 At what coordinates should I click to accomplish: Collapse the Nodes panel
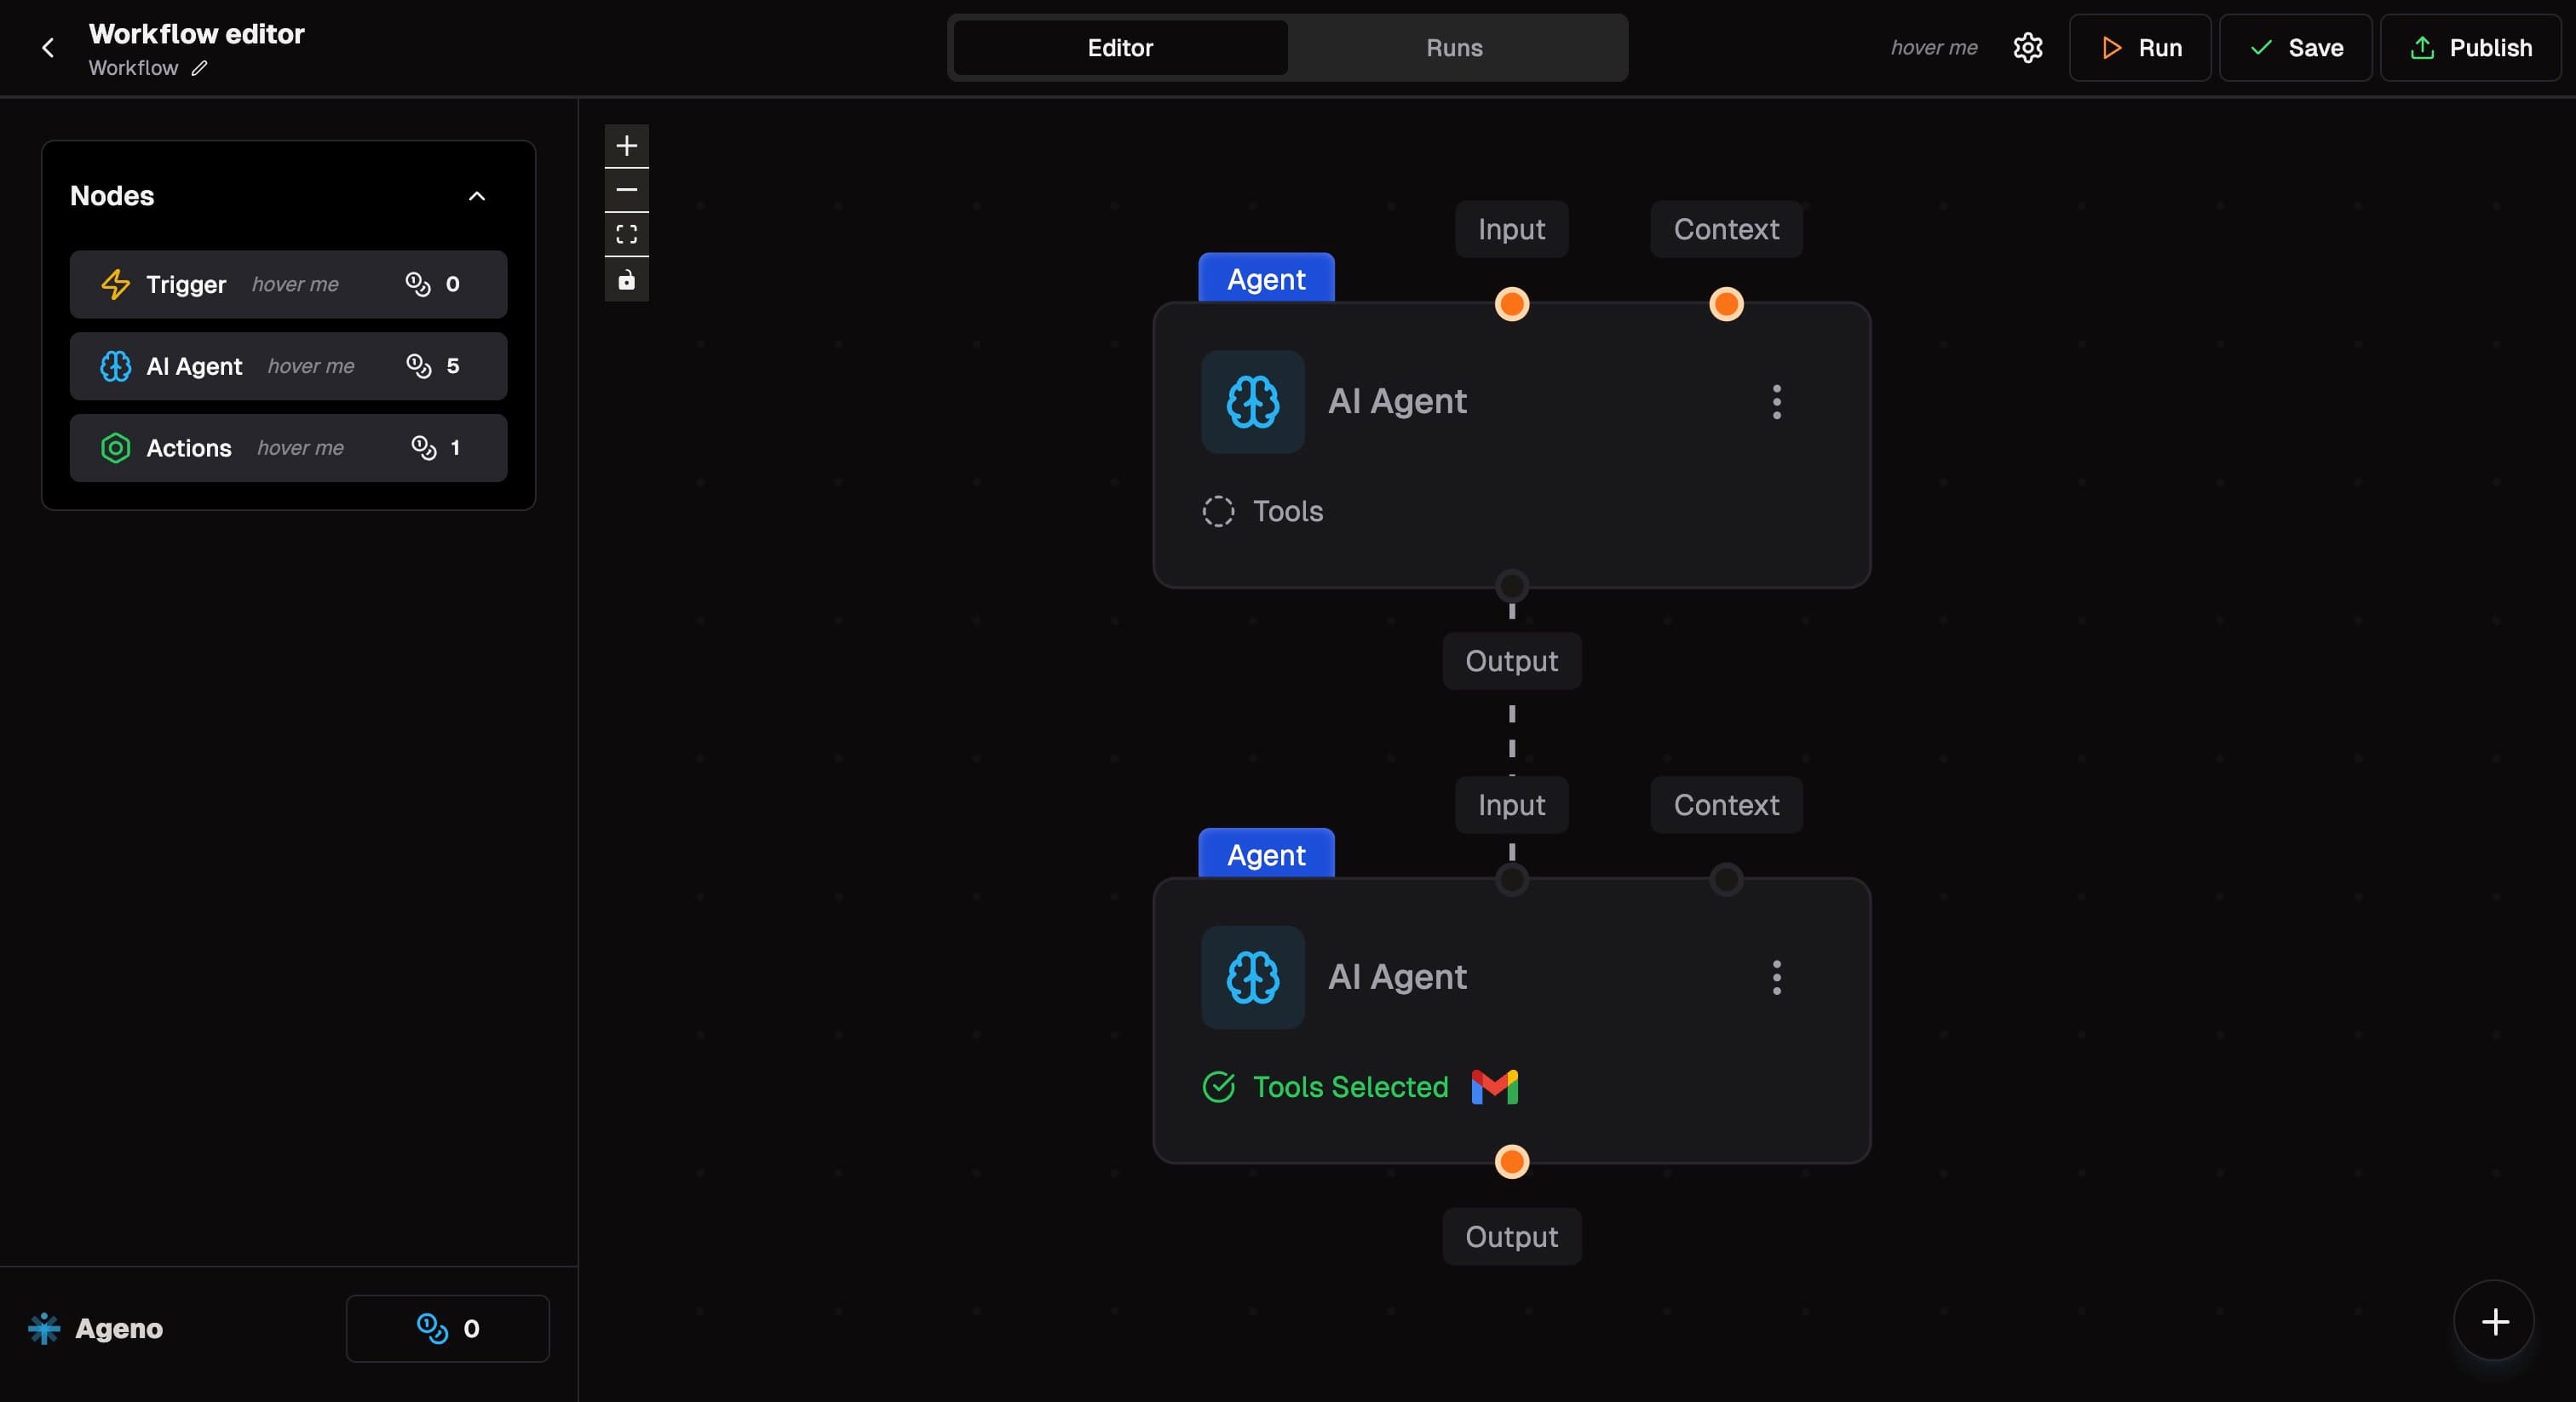477,196
